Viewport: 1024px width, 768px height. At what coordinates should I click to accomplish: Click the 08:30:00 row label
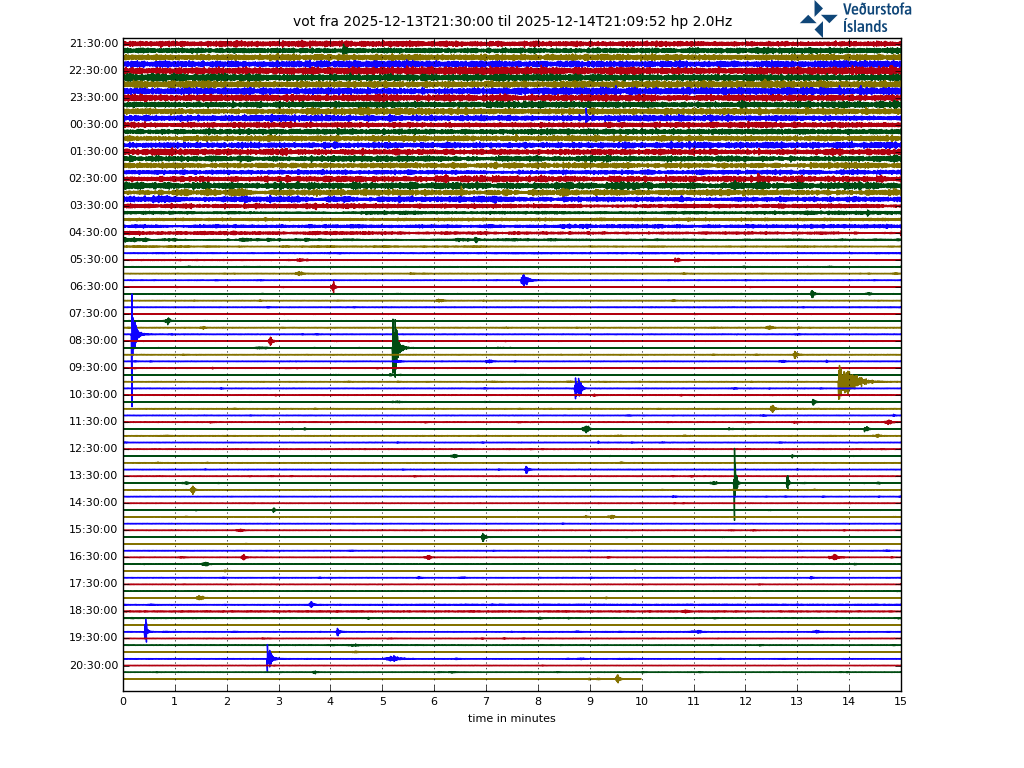[94, 341]
